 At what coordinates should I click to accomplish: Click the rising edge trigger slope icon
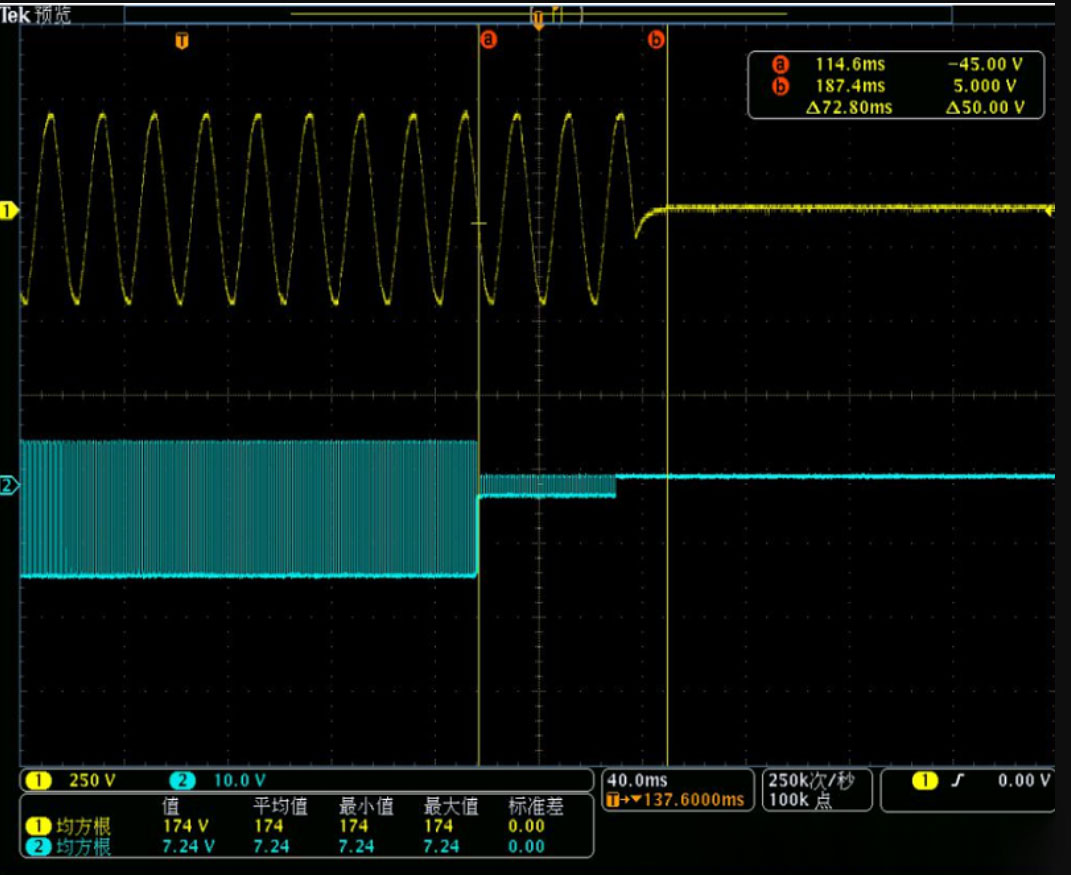click(958, 780)
